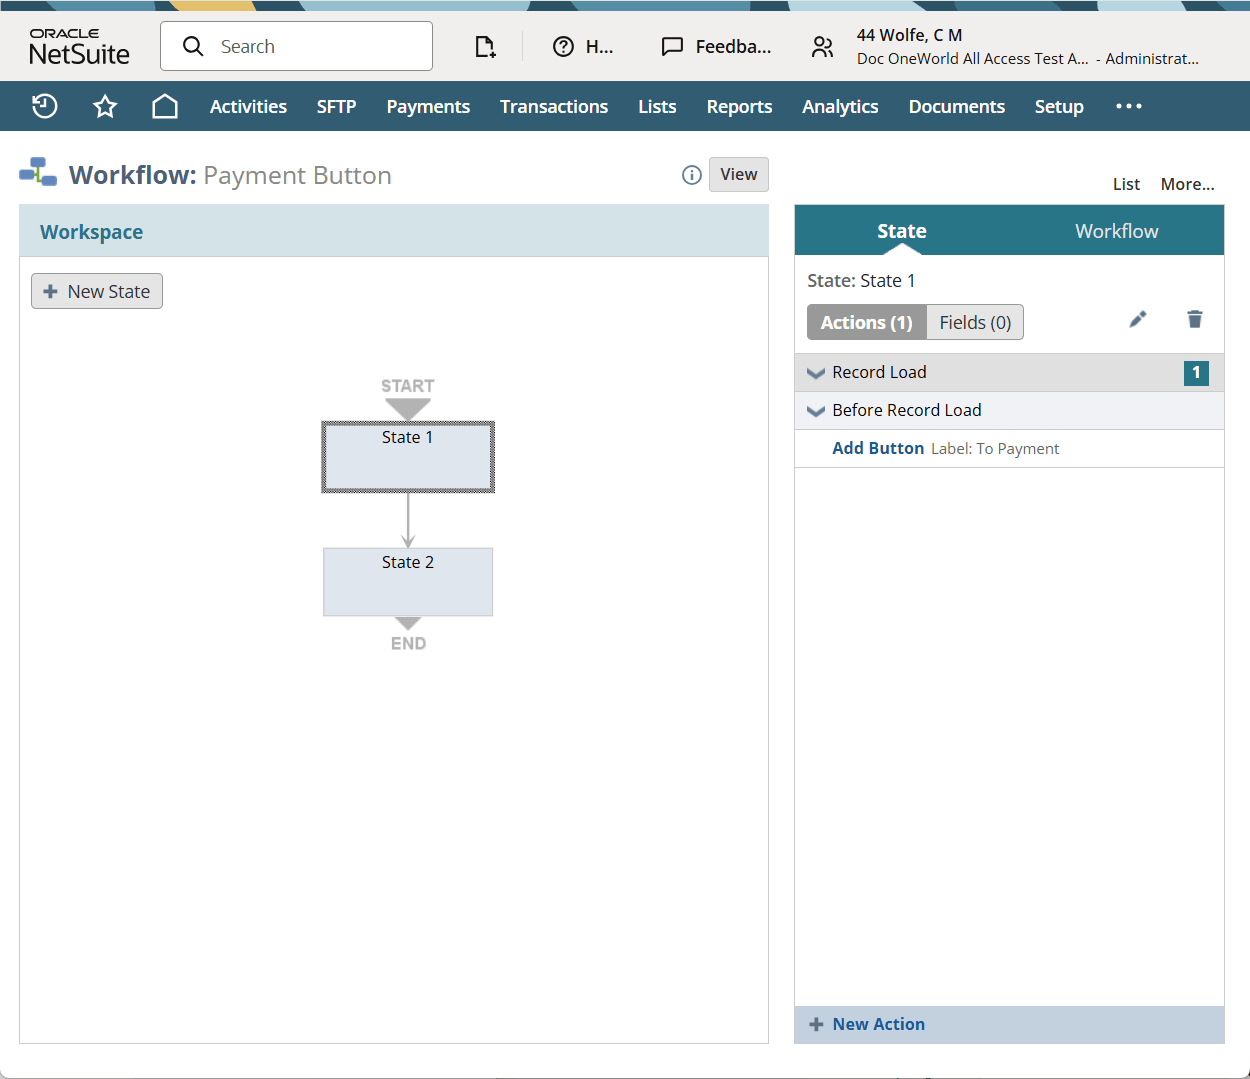Open the Documents menu
This screenshot has height=1079, width=1250.
coord(956,106)
